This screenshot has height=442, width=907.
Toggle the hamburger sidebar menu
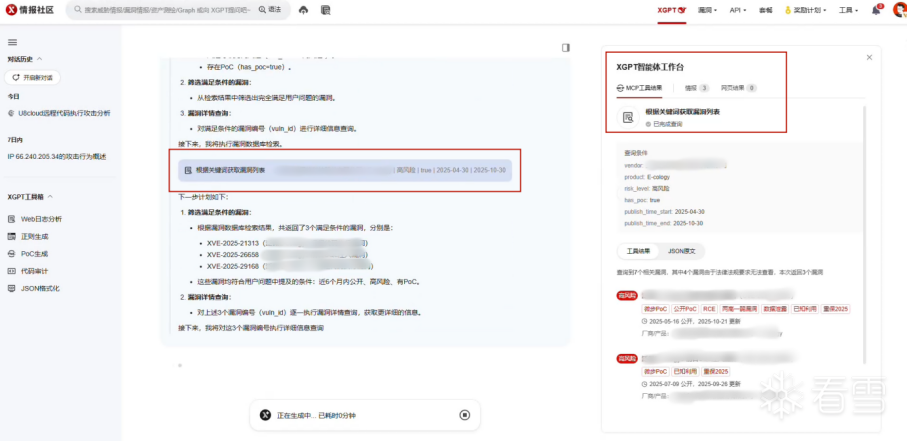click(x=12, y=42)
